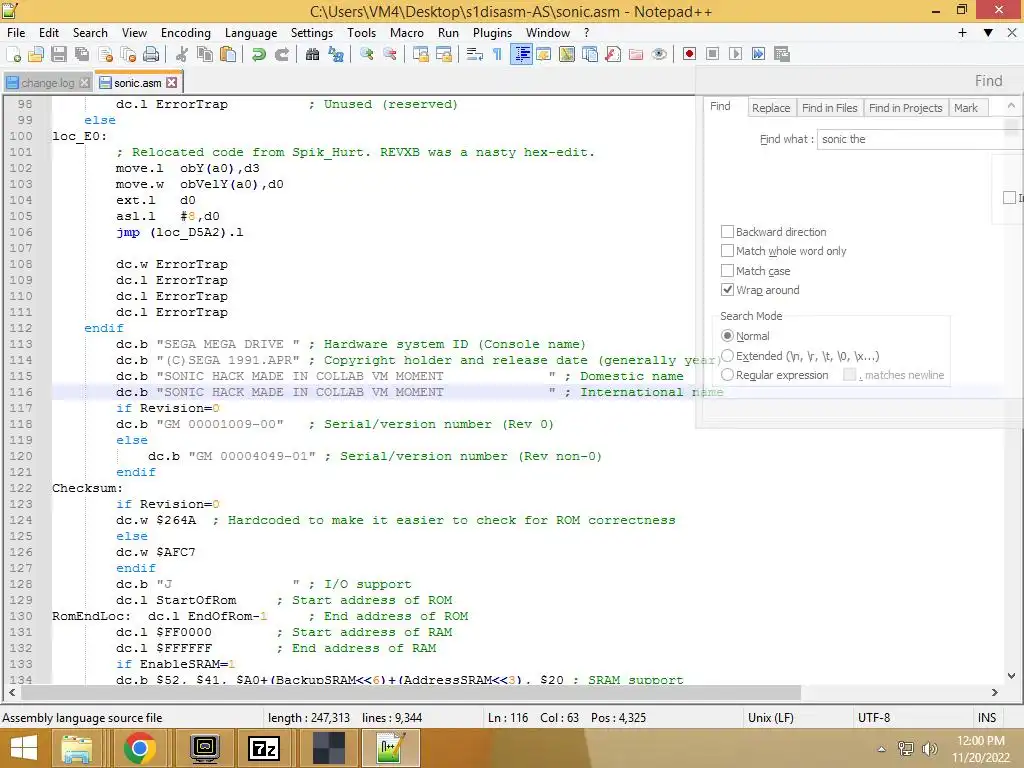Viewport: 1024px width, 768px height.
Task: Cut selection with the scissors icon
Action: tap(182, 54)
